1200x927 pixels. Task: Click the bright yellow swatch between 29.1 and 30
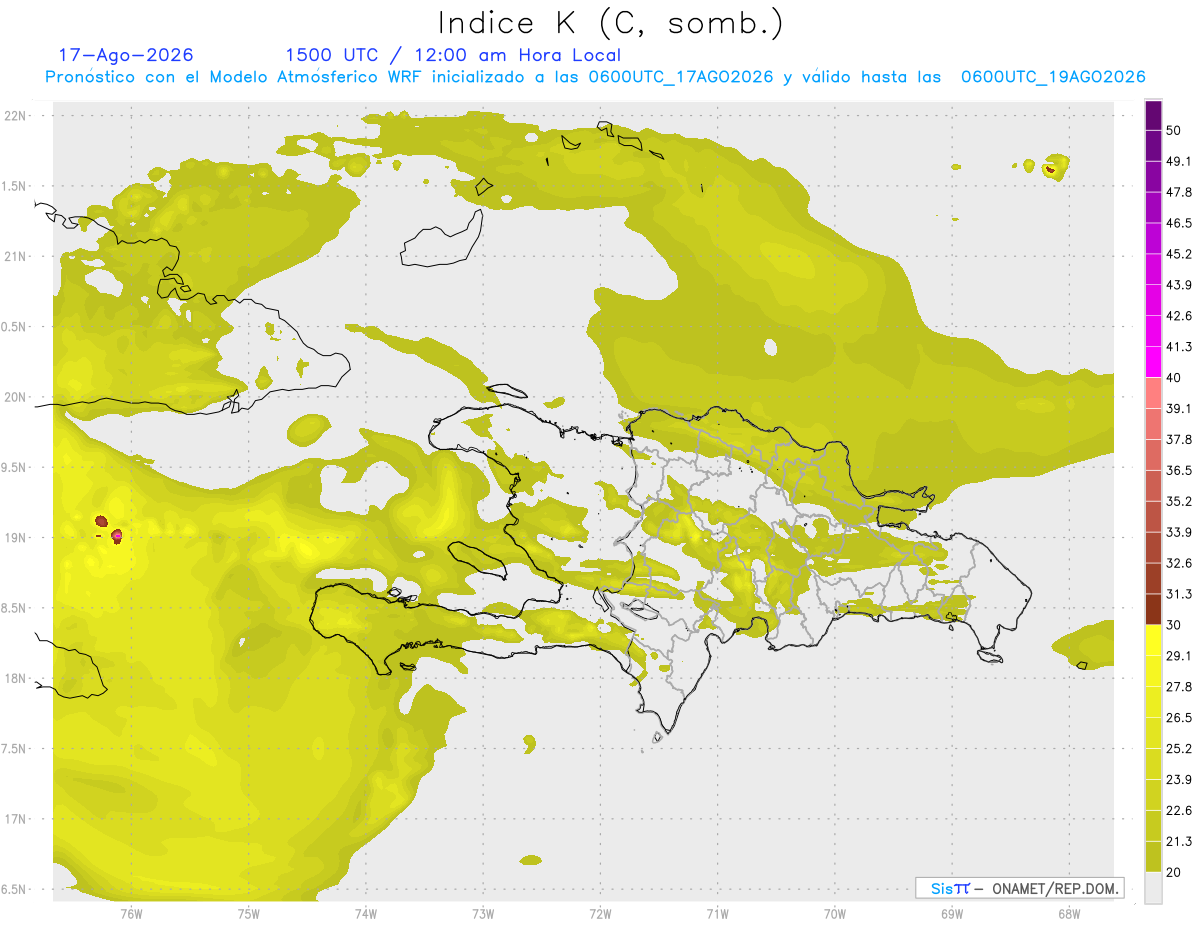1154,640
